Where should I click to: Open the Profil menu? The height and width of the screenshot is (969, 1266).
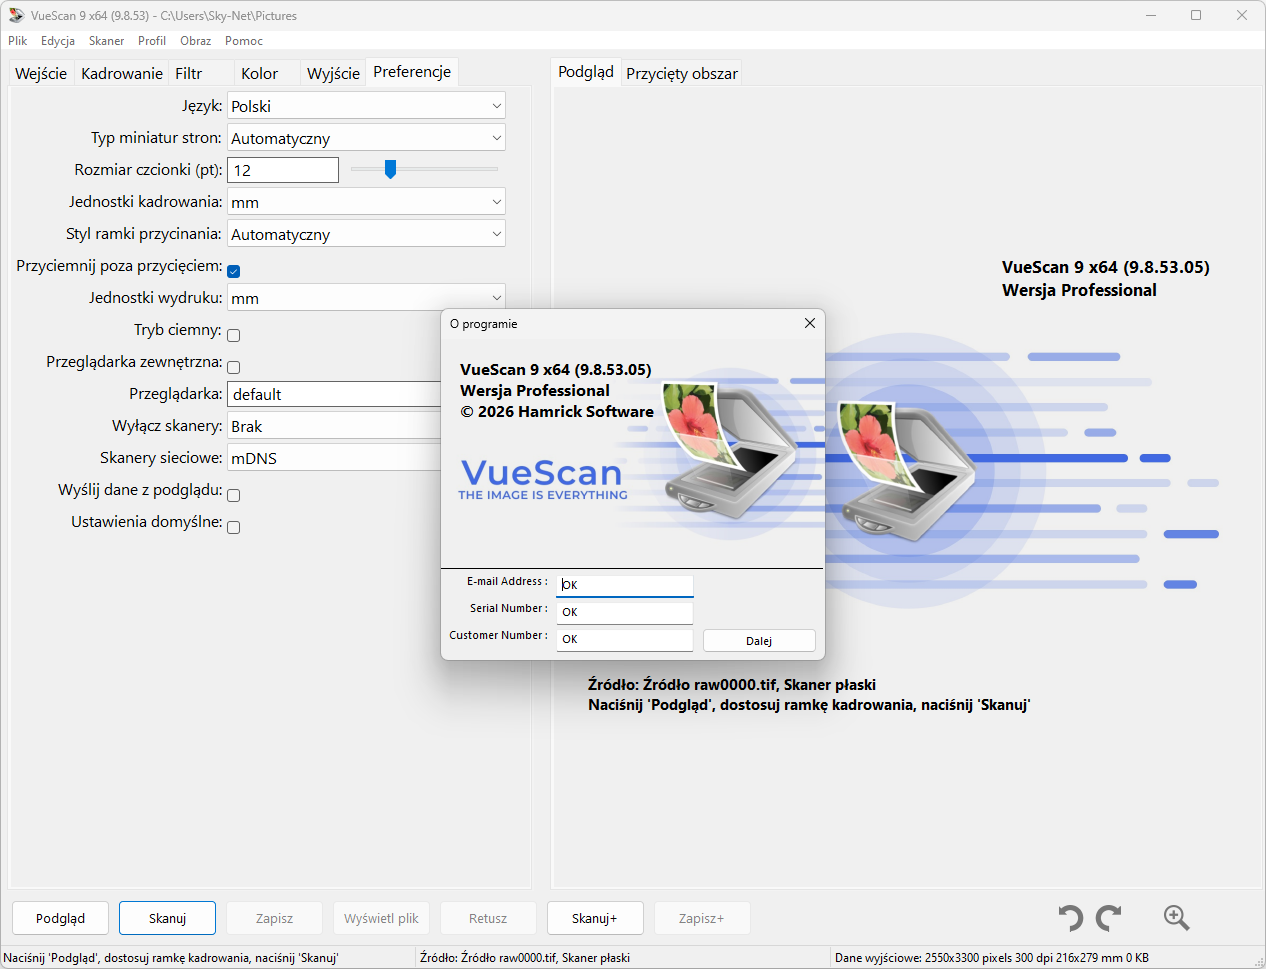(152, 41)
